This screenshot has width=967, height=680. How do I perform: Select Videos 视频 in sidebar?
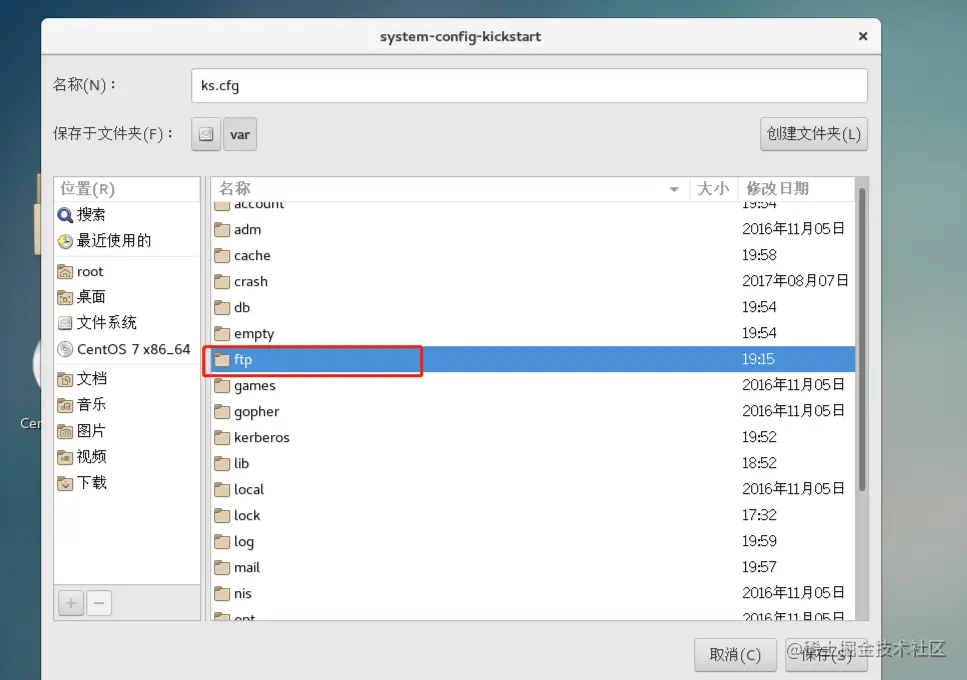coord(126,457)
